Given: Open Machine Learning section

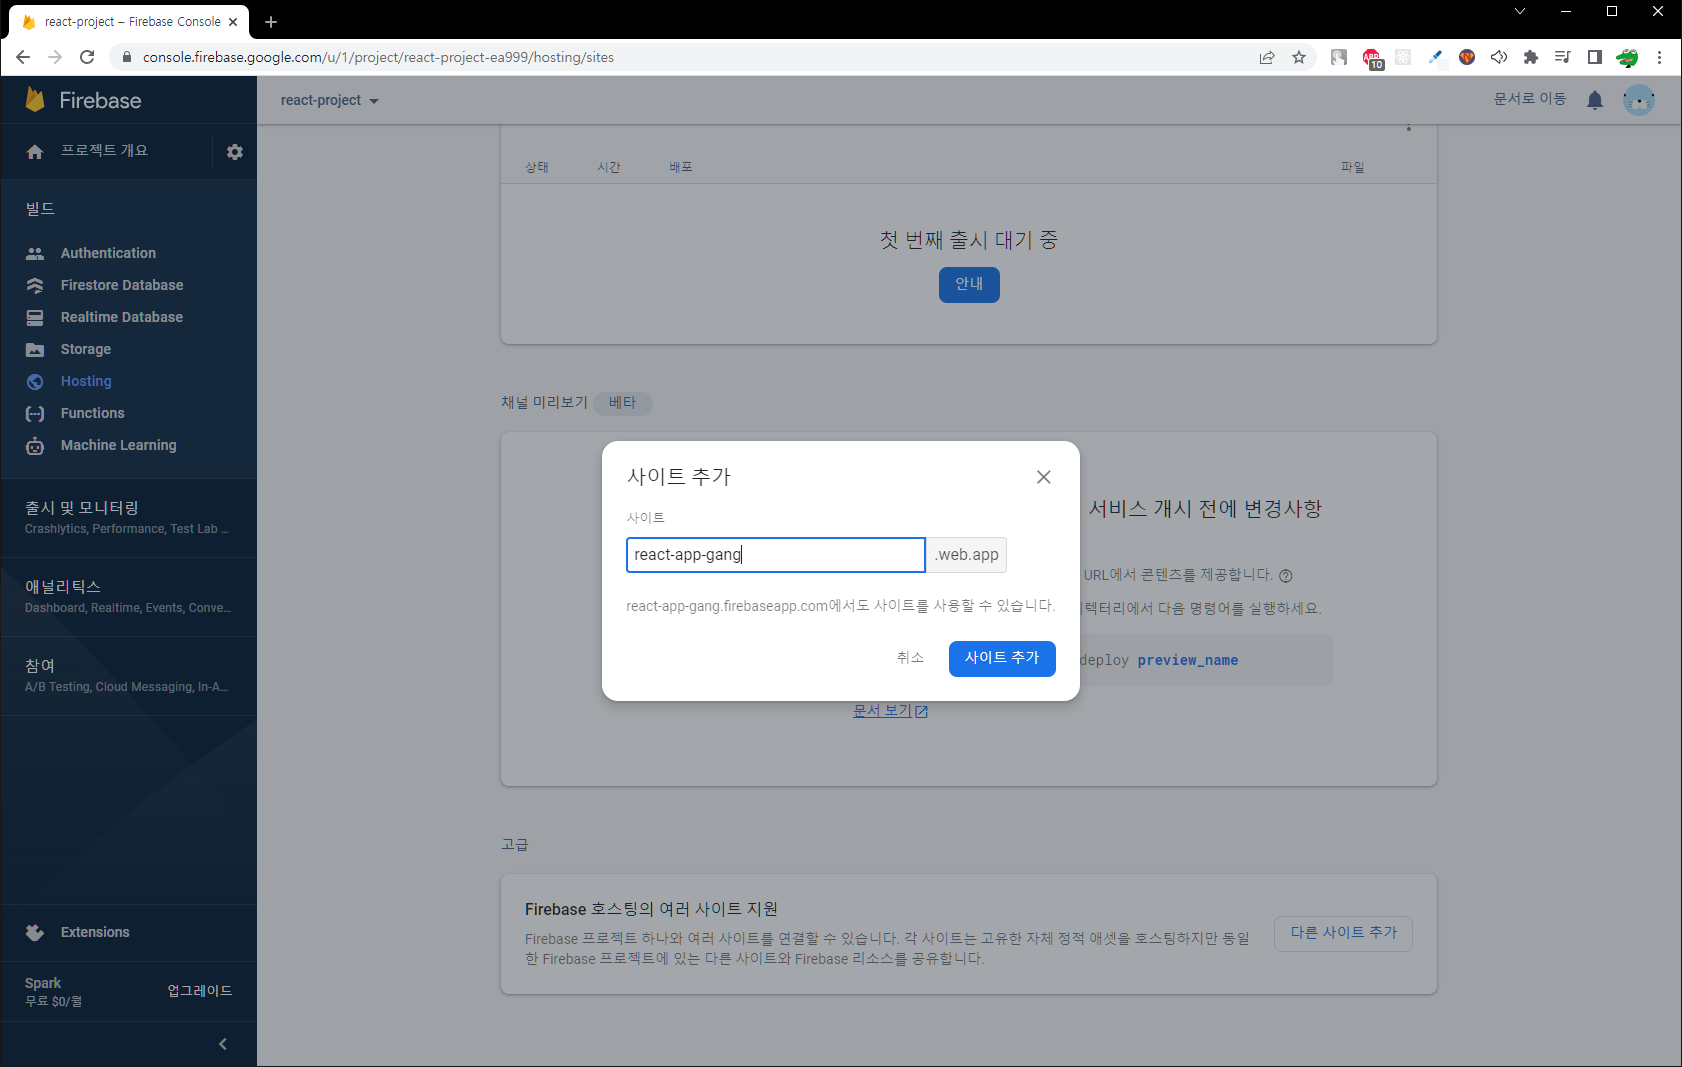Looking at the screenshot, I should pyautogui.click(x=119, y=445).
